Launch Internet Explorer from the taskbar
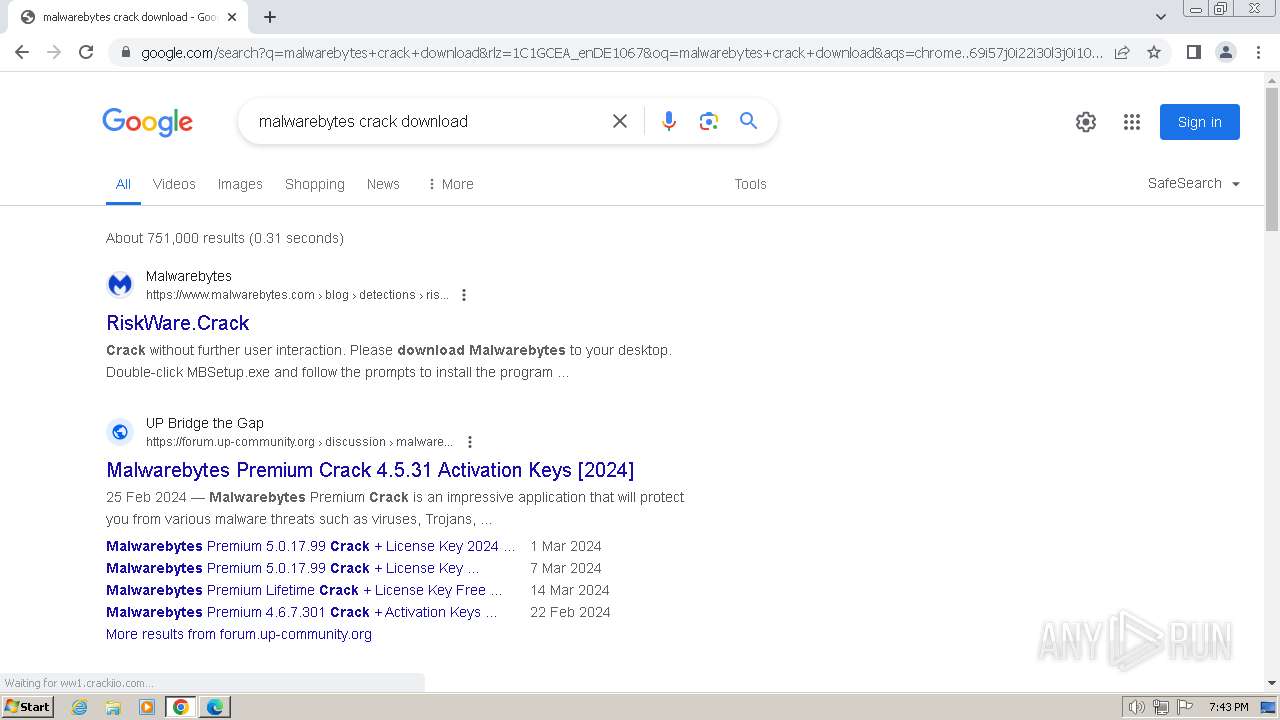 (x=80, y=707)
